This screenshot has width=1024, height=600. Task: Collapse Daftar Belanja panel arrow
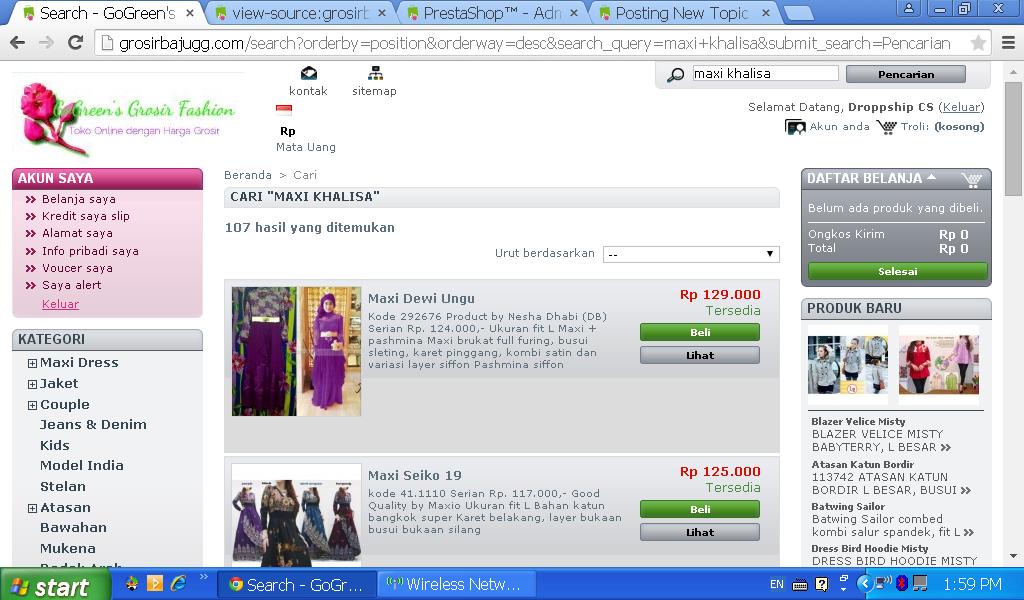pos(932,177)
